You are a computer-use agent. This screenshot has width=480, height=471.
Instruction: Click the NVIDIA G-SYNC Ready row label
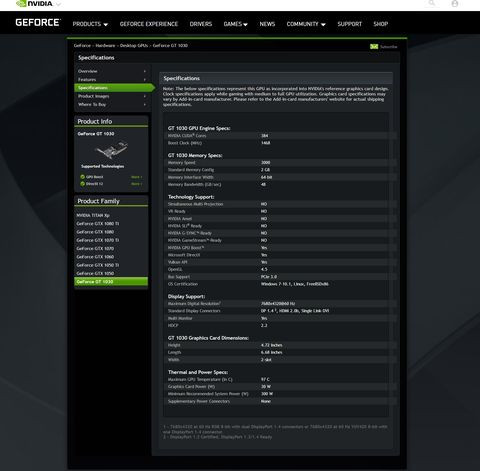[190, 233]
